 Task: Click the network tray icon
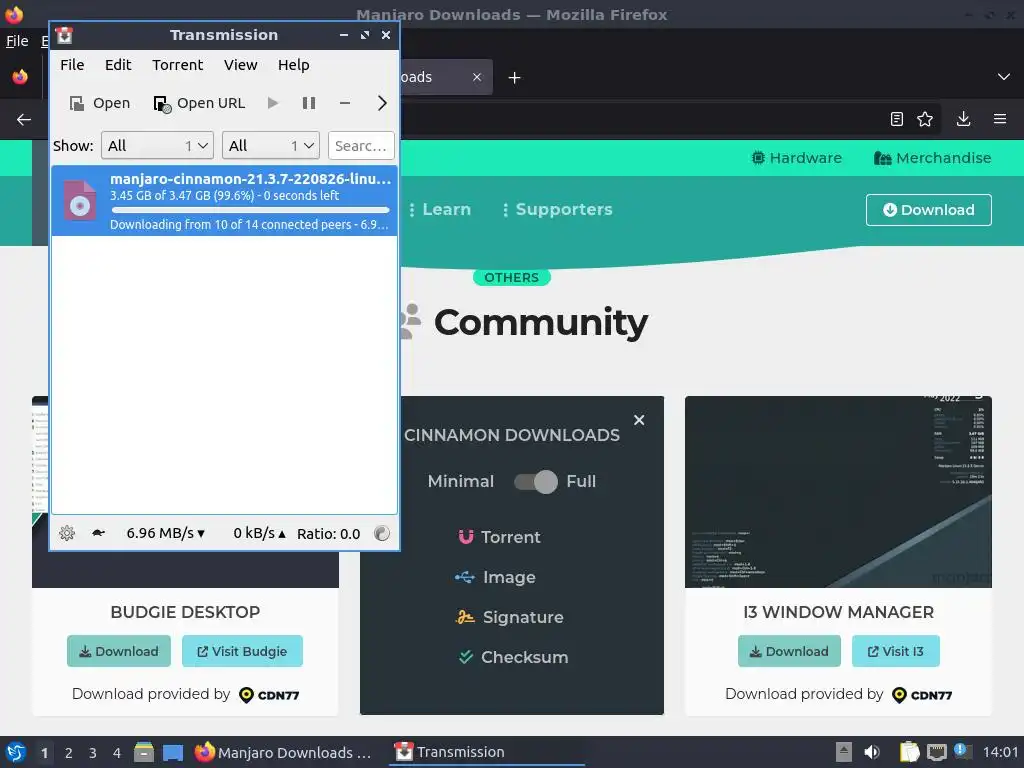pyautogui.click(x=936, y=752)
